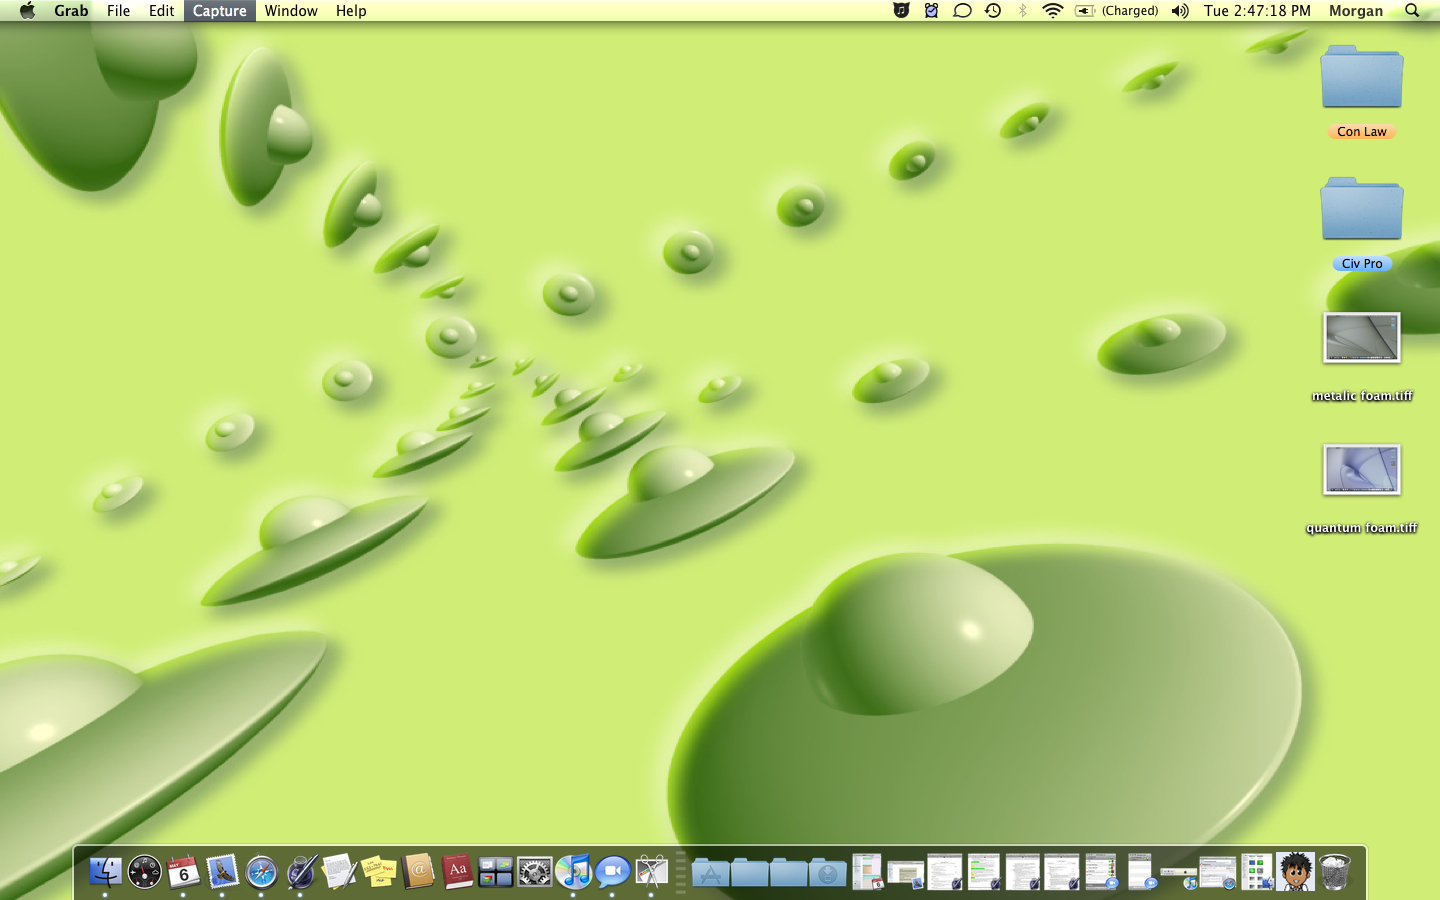Select the Con Law folder on desktop
The image size is (1440, 900).
pyautogui.click(x=1362, y=91)
